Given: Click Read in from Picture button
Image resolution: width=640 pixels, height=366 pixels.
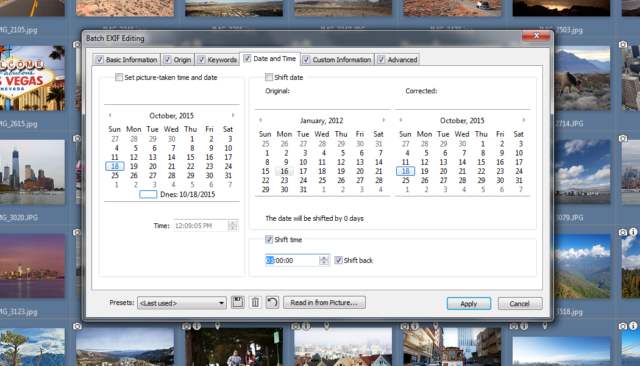Looking at the screenshot, I should click(324, 302).
